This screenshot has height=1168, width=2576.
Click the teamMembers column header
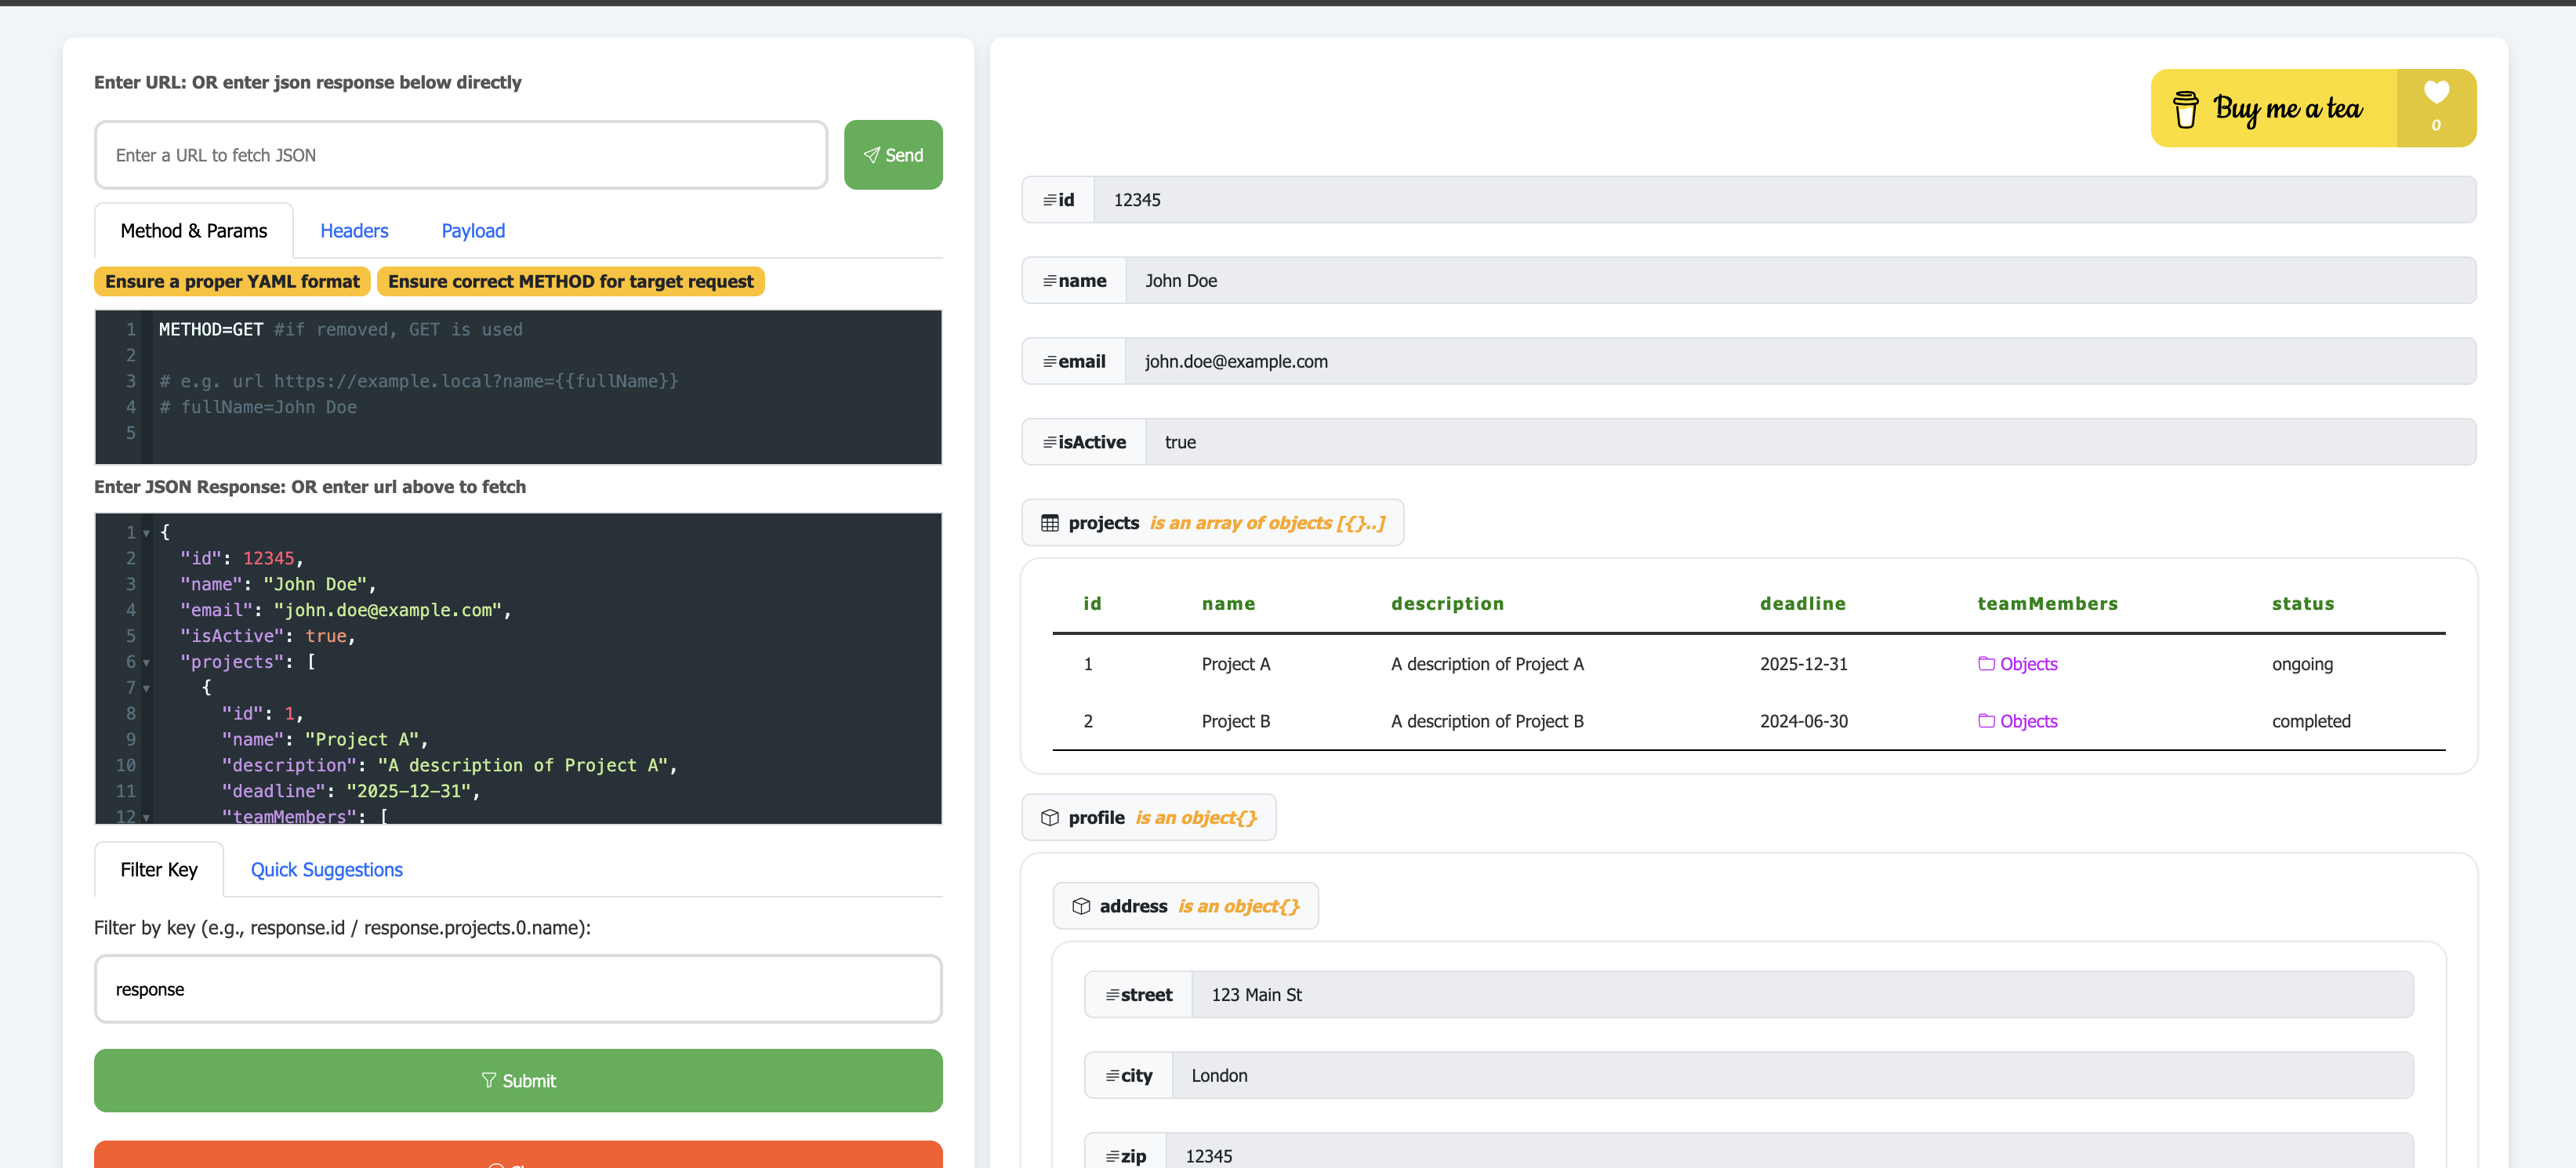(x=2047, y=604)
